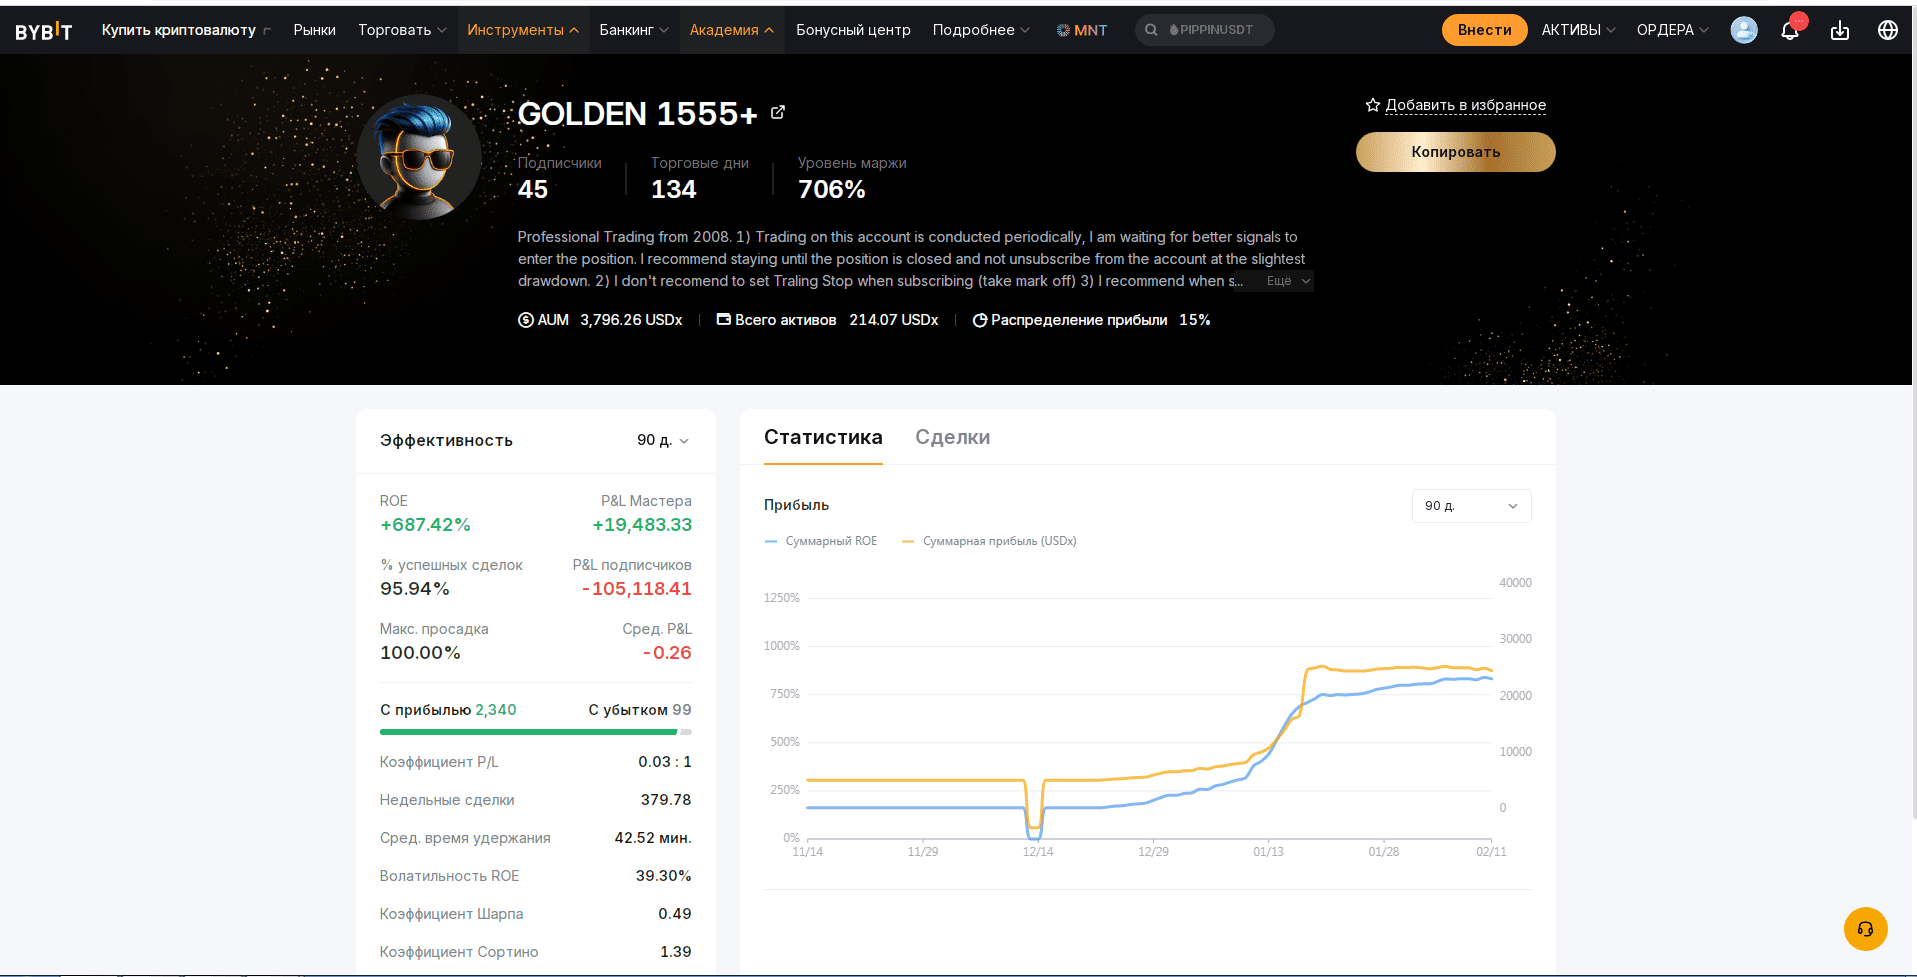1917x977 pixels.
Task: Open the user profile avatar icon
Action: click(x=1744, y=30)
